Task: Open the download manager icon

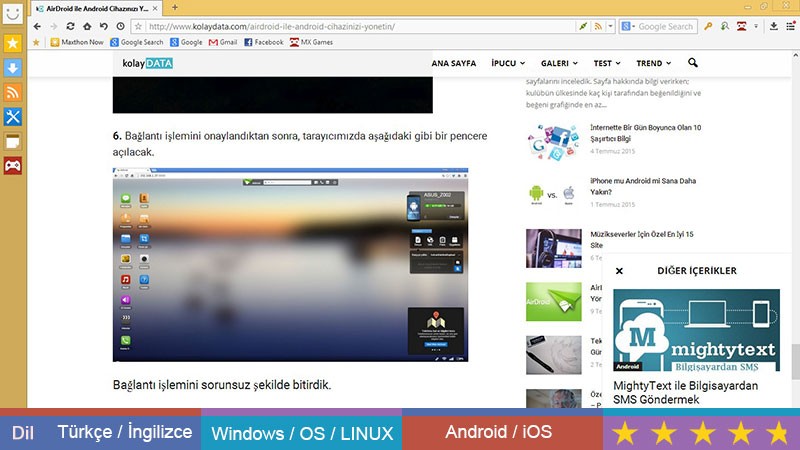Action: coord(773,27)
